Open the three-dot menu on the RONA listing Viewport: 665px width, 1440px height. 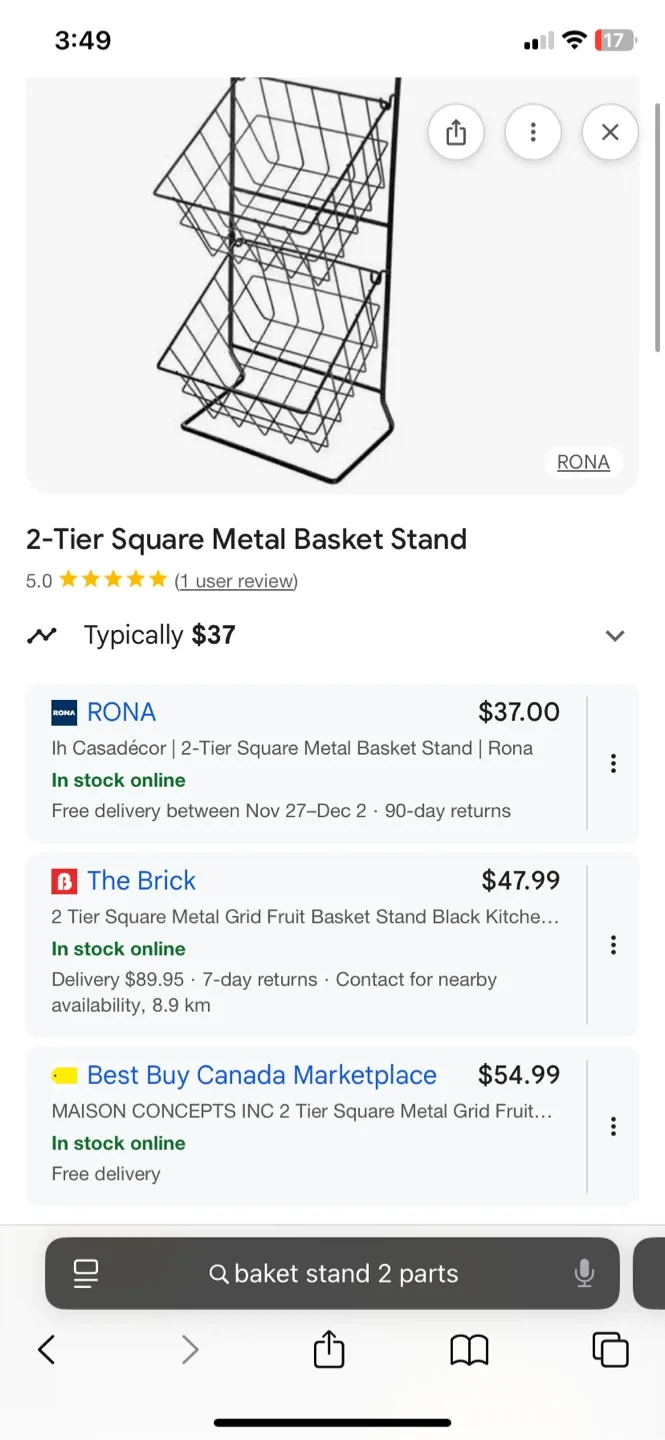(612, 763)
